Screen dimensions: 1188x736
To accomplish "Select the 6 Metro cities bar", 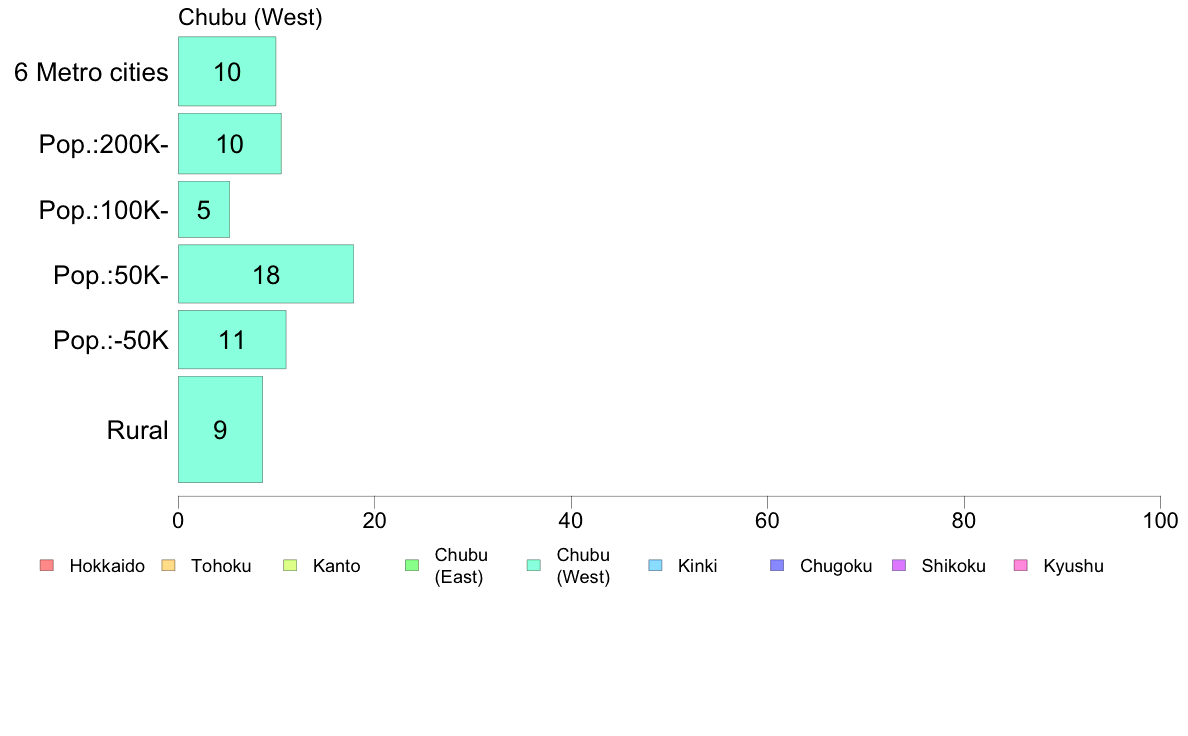I will click(227, 71).
